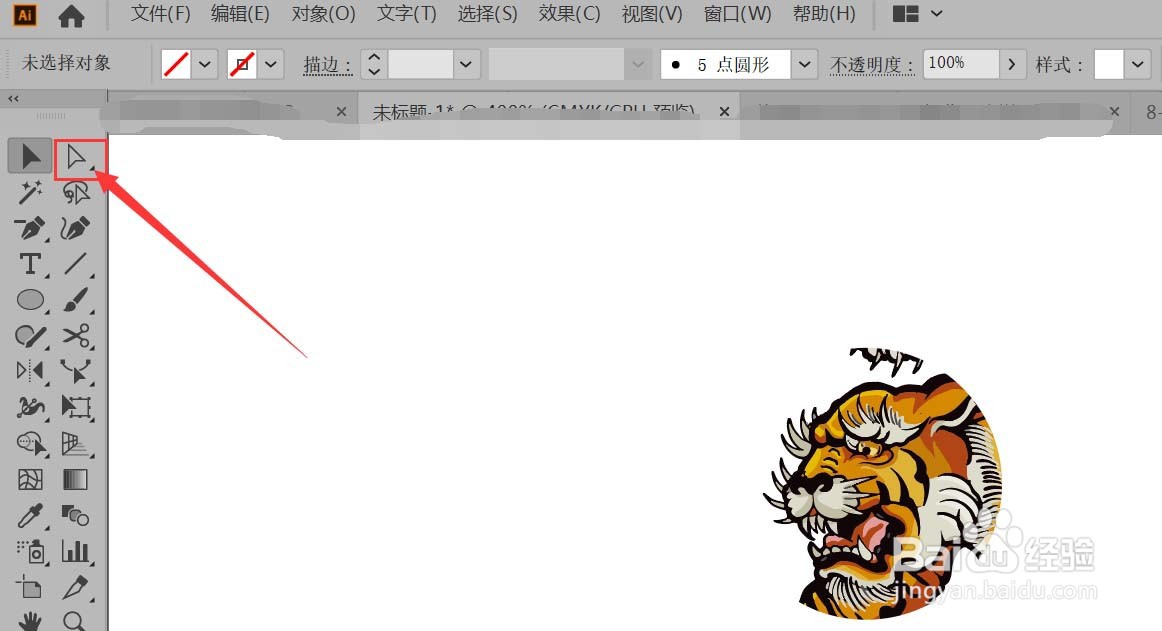The image size is (1162, 631).
Task: Activate the Shape Builder tool
Action: 30,443
